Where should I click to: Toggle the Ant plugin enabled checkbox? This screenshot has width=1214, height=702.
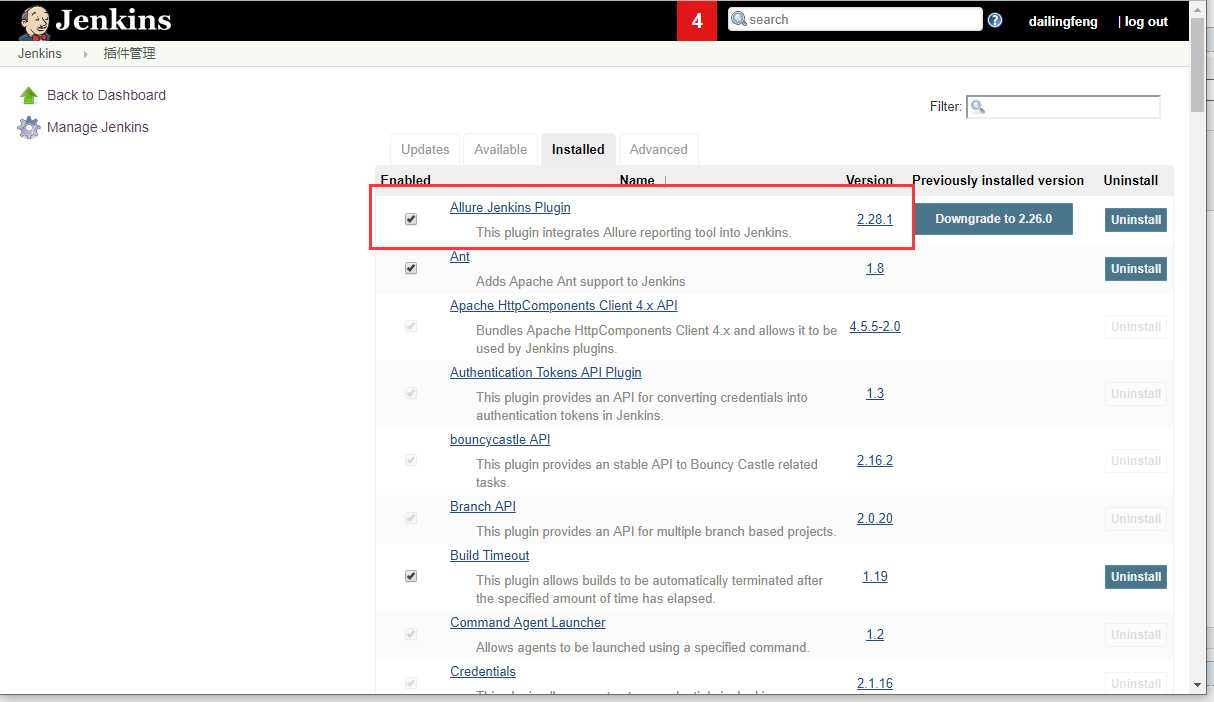[410, 268]
